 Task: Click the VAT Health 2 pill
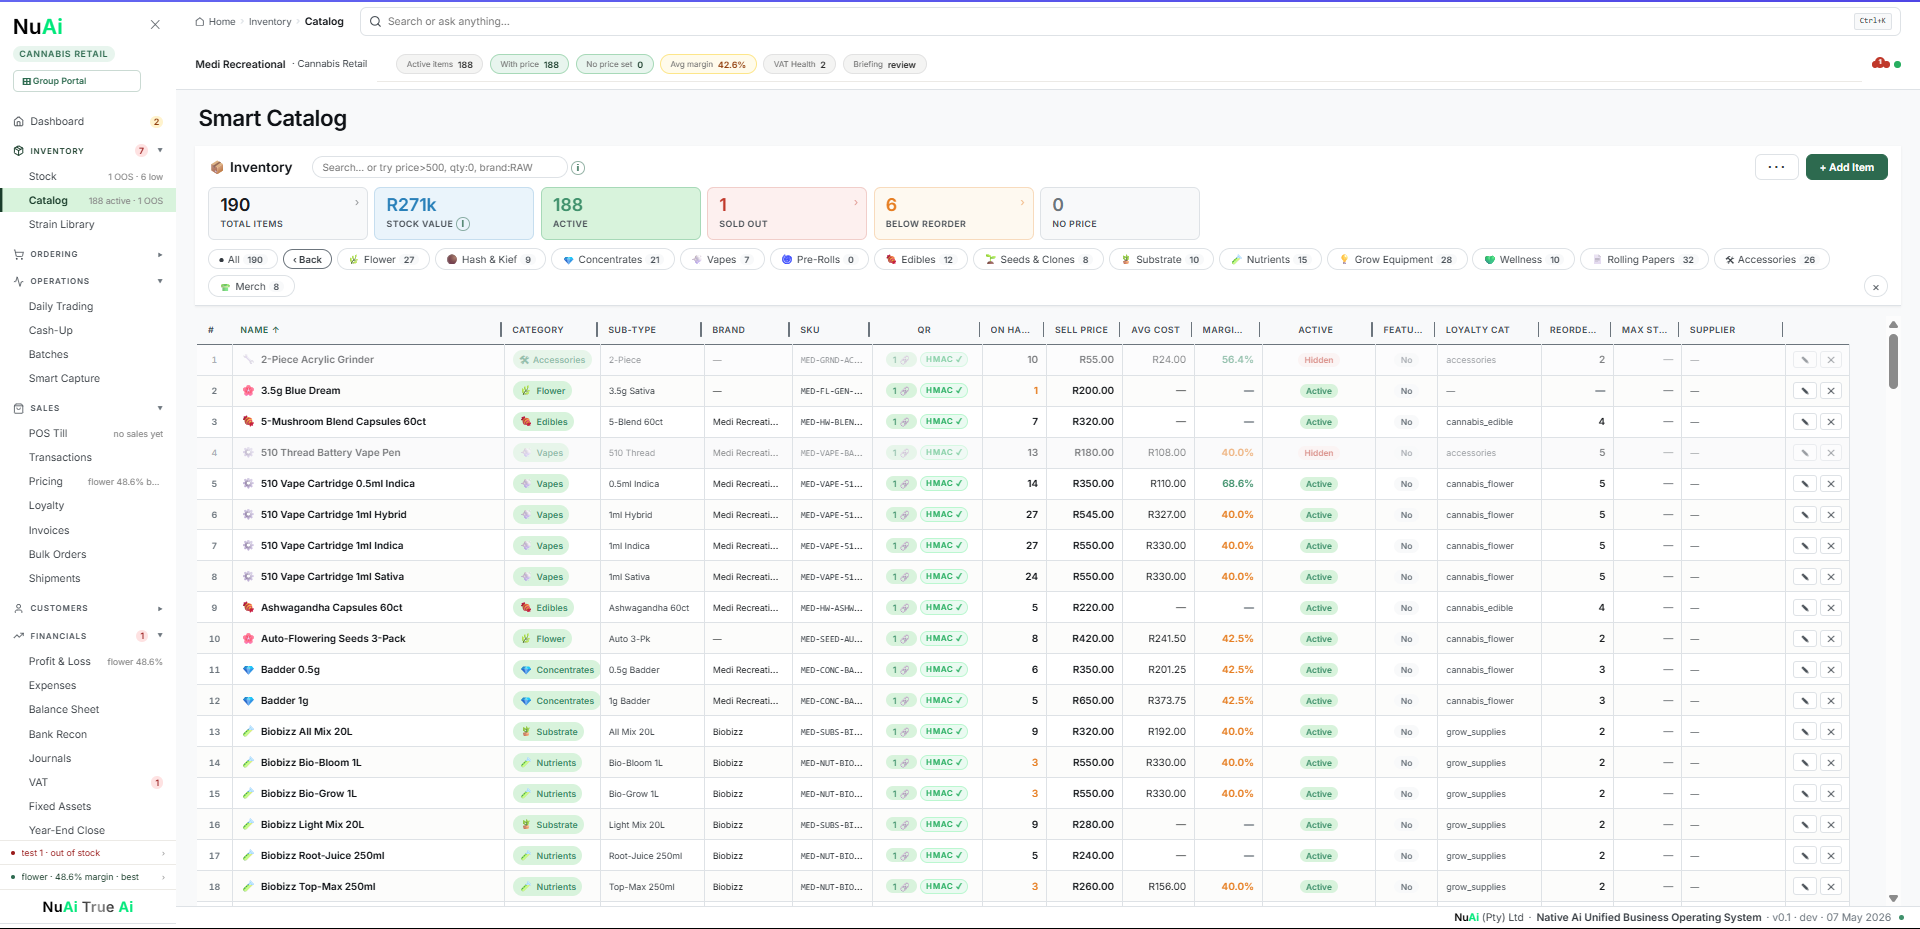[799, 64]
